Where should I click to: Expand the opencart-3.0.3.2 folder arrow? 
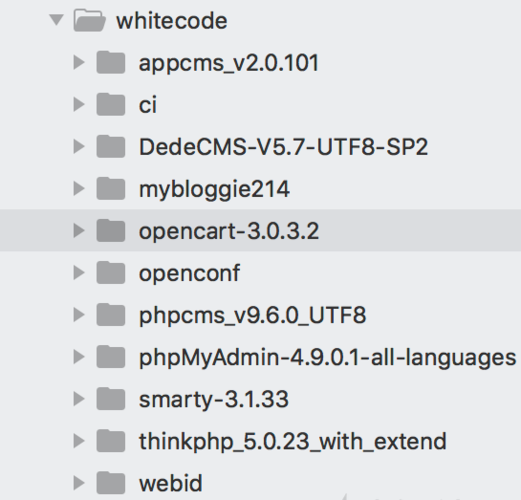tap(79, 230)
